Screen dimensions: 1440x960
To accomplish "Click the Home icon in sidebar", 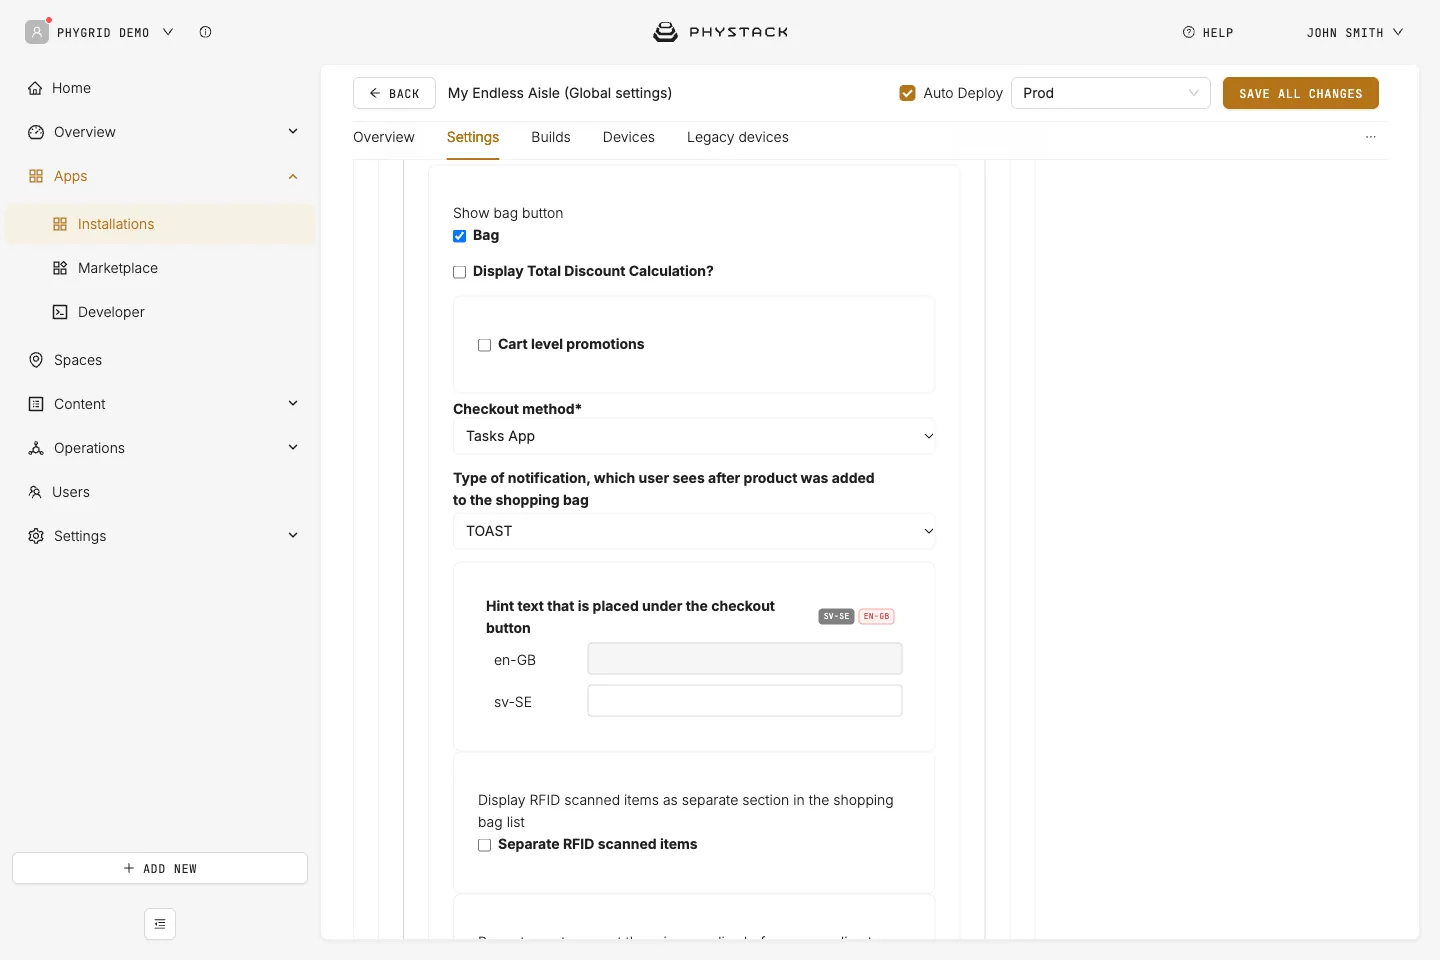I will point(36,88).
